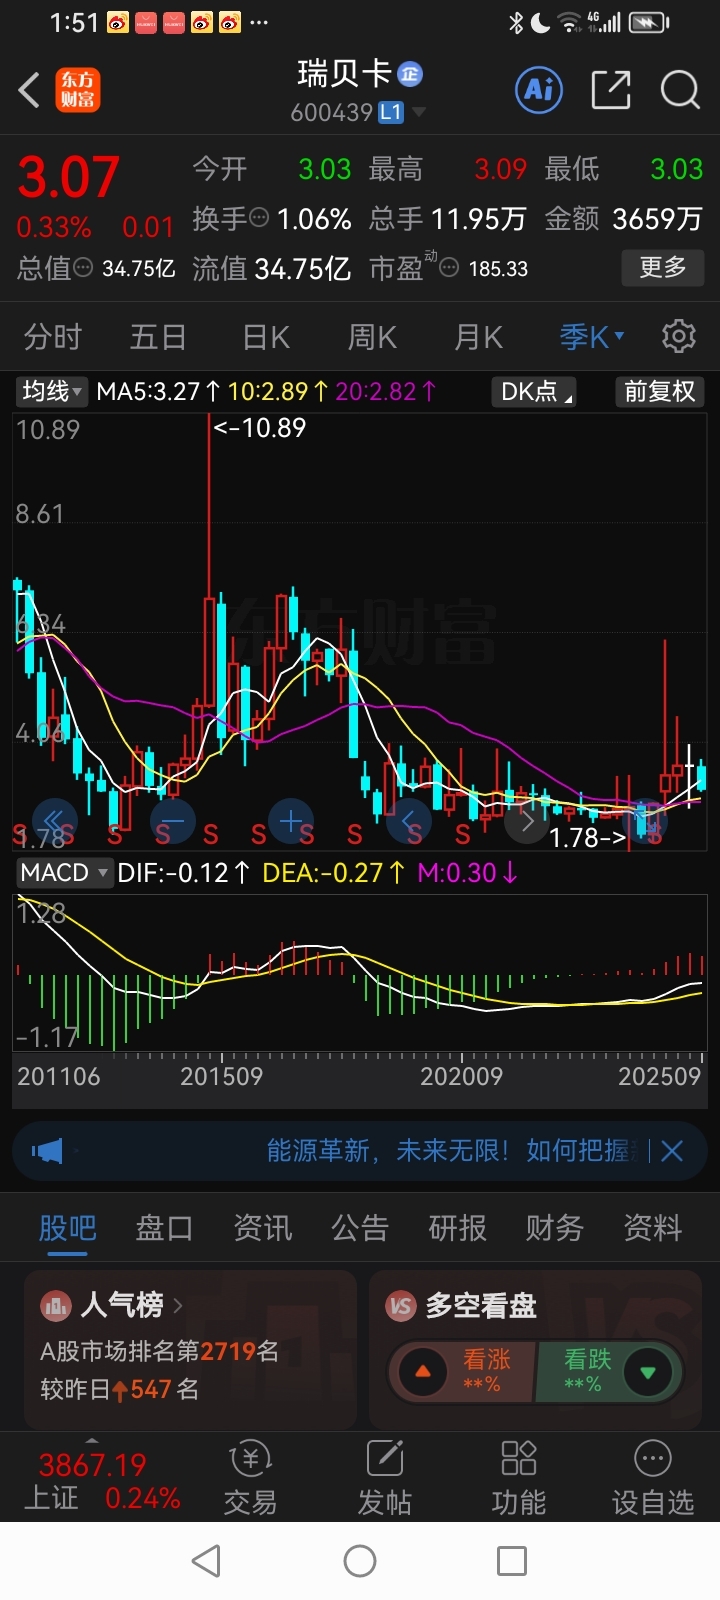The width and height of the screenshot is (720, 1600).
Task: Open the 公告 tab
Action: [x=360, y=1228]
